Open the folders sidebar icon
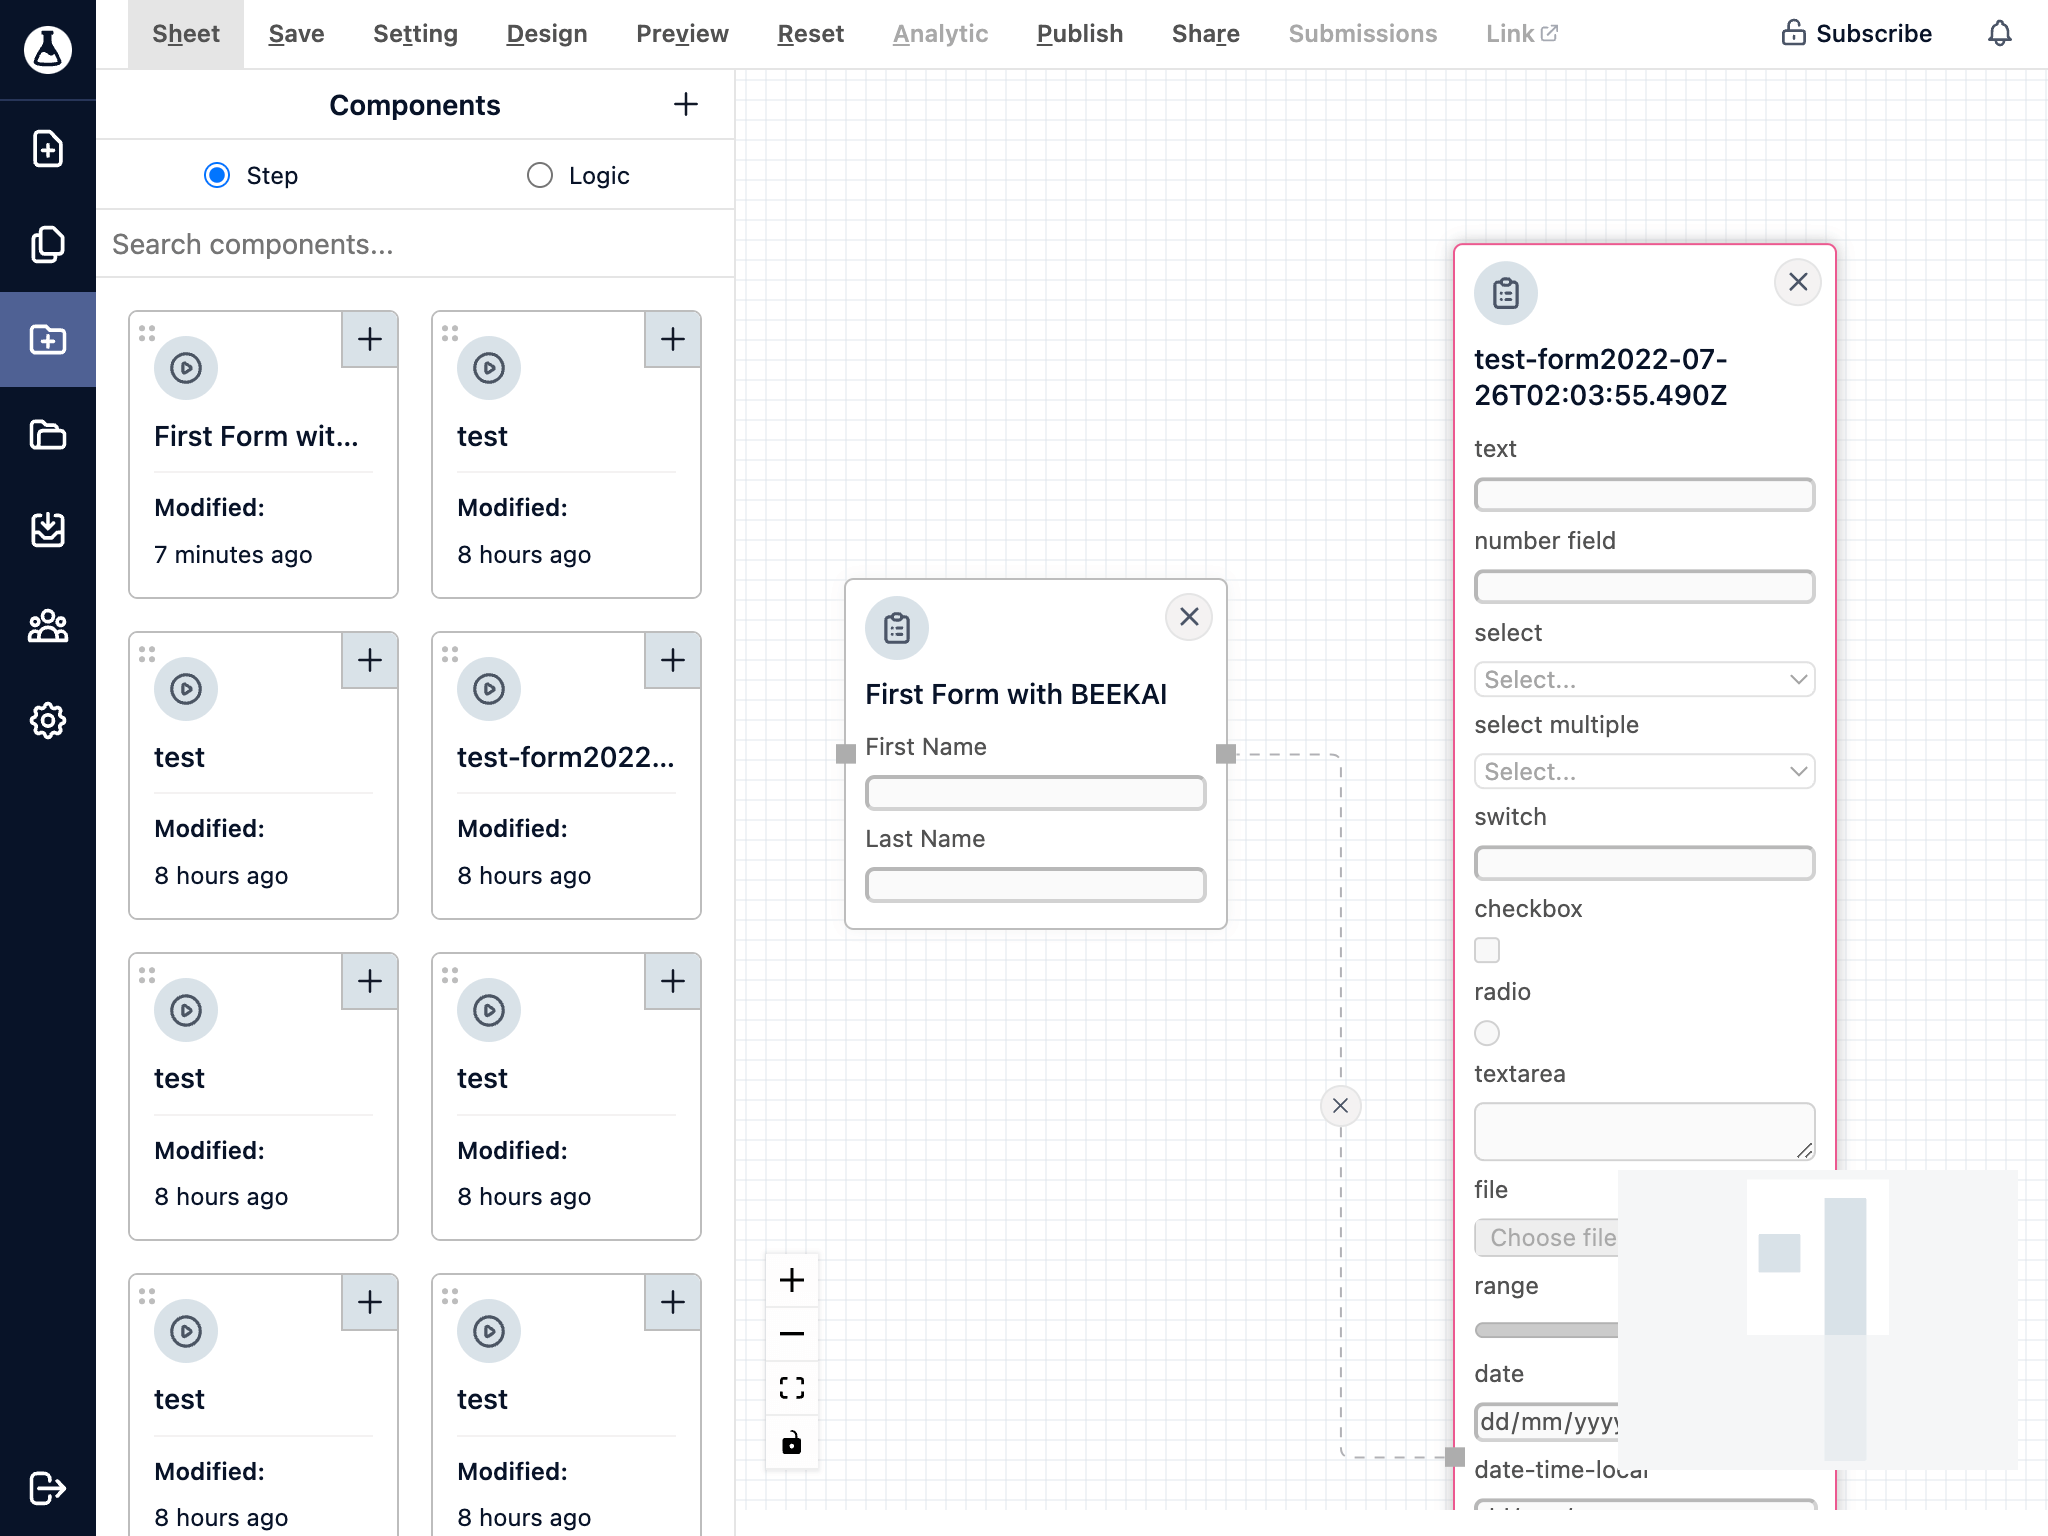 pyautogui.click(x=48, y=435)
